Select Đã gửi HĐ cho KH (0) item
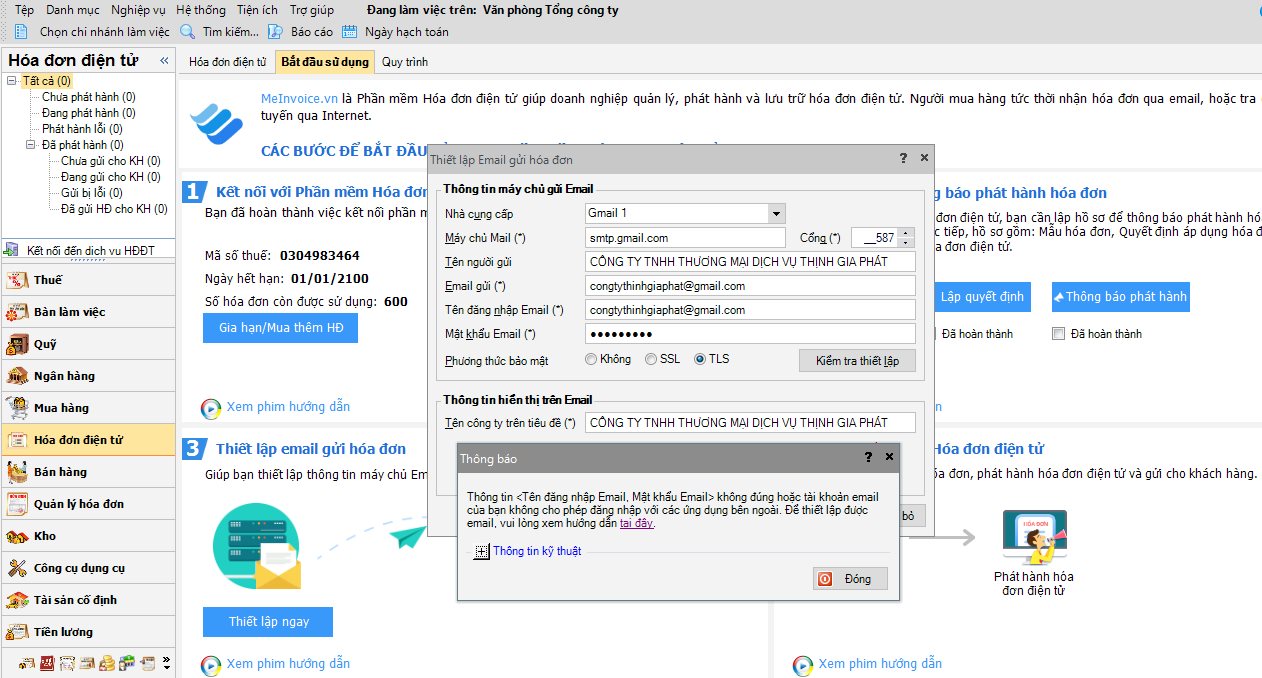Screen dimensions: 1262x678 [114, 209]
